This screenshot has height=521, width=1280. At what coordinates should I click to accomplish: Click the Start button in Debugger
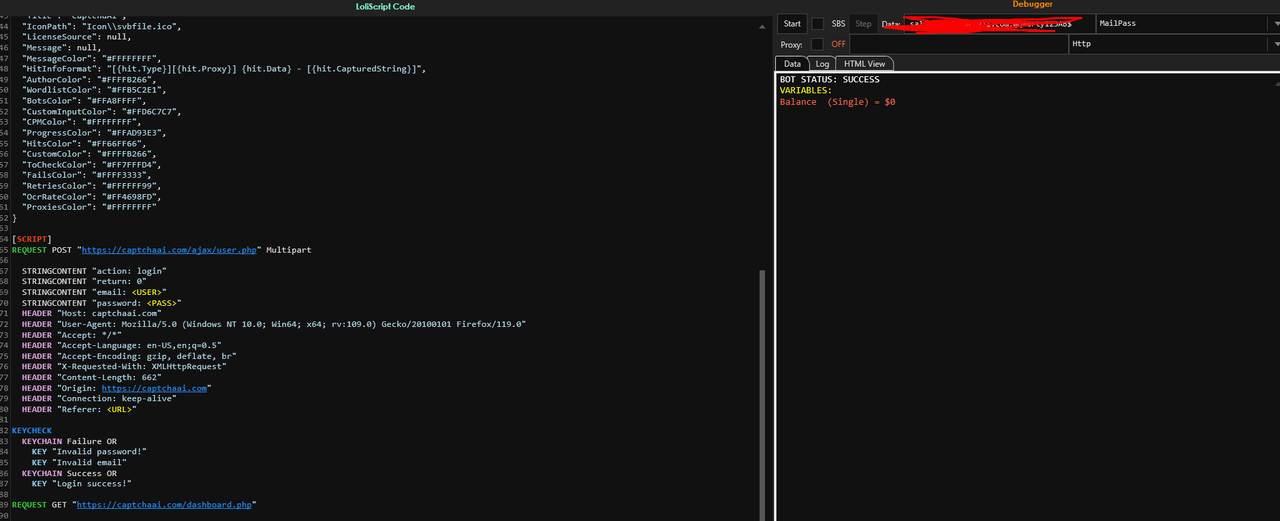(792, 23)
